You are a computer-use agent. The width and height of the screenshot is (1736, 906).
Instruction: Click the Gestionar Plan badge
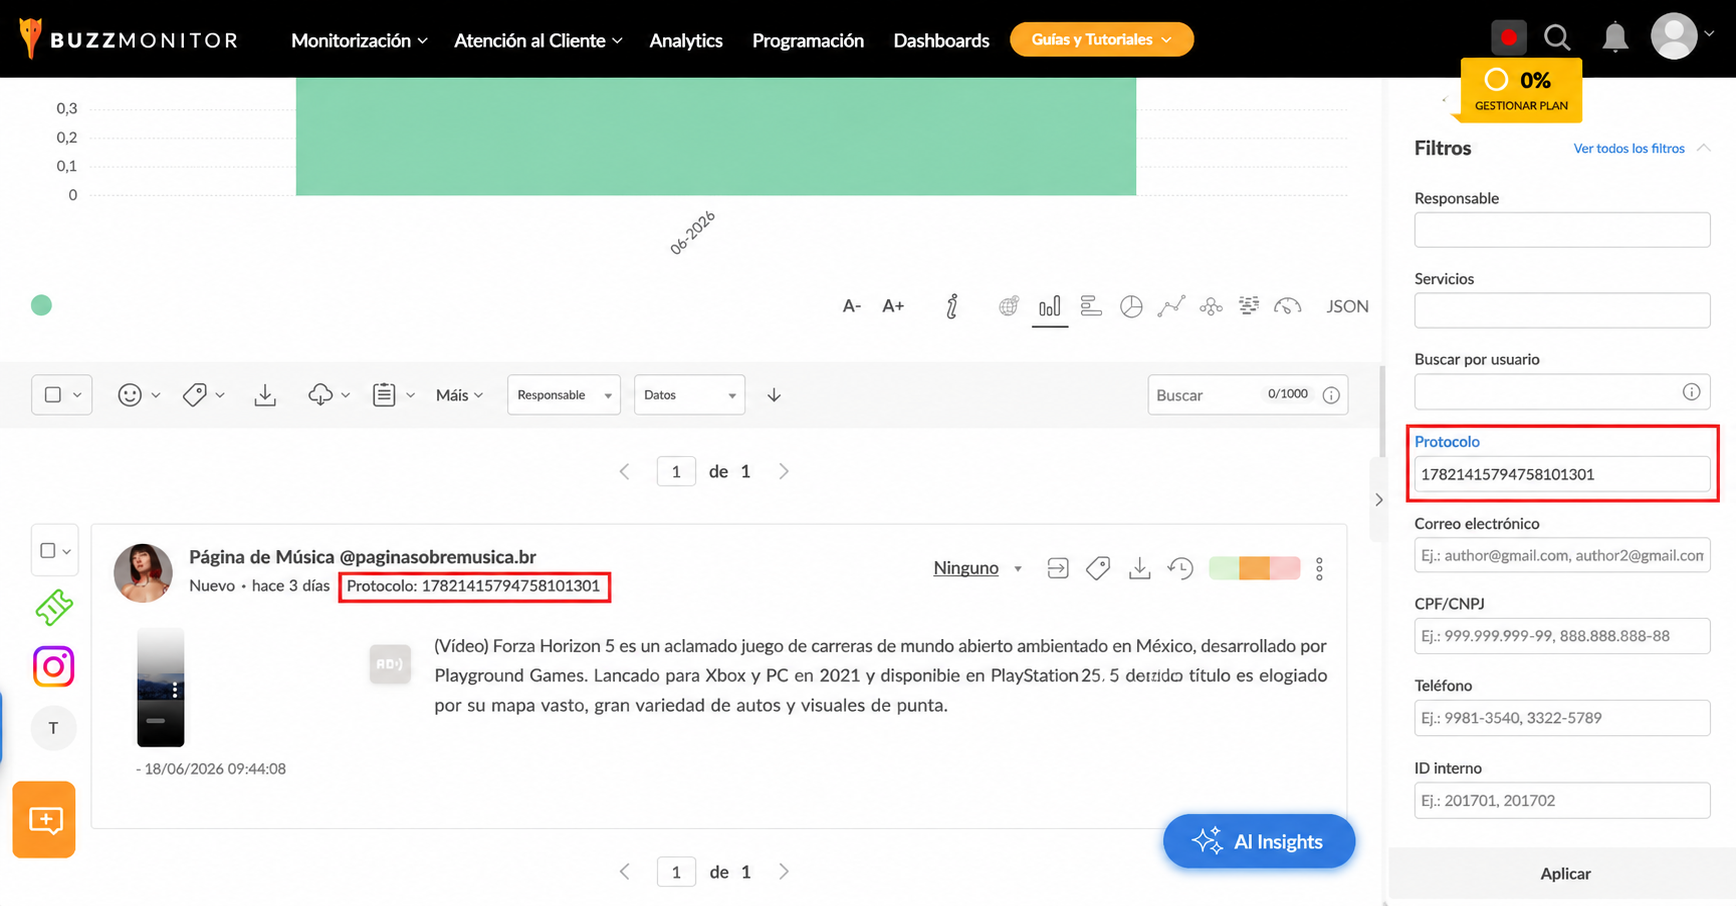click(1521, 89)
